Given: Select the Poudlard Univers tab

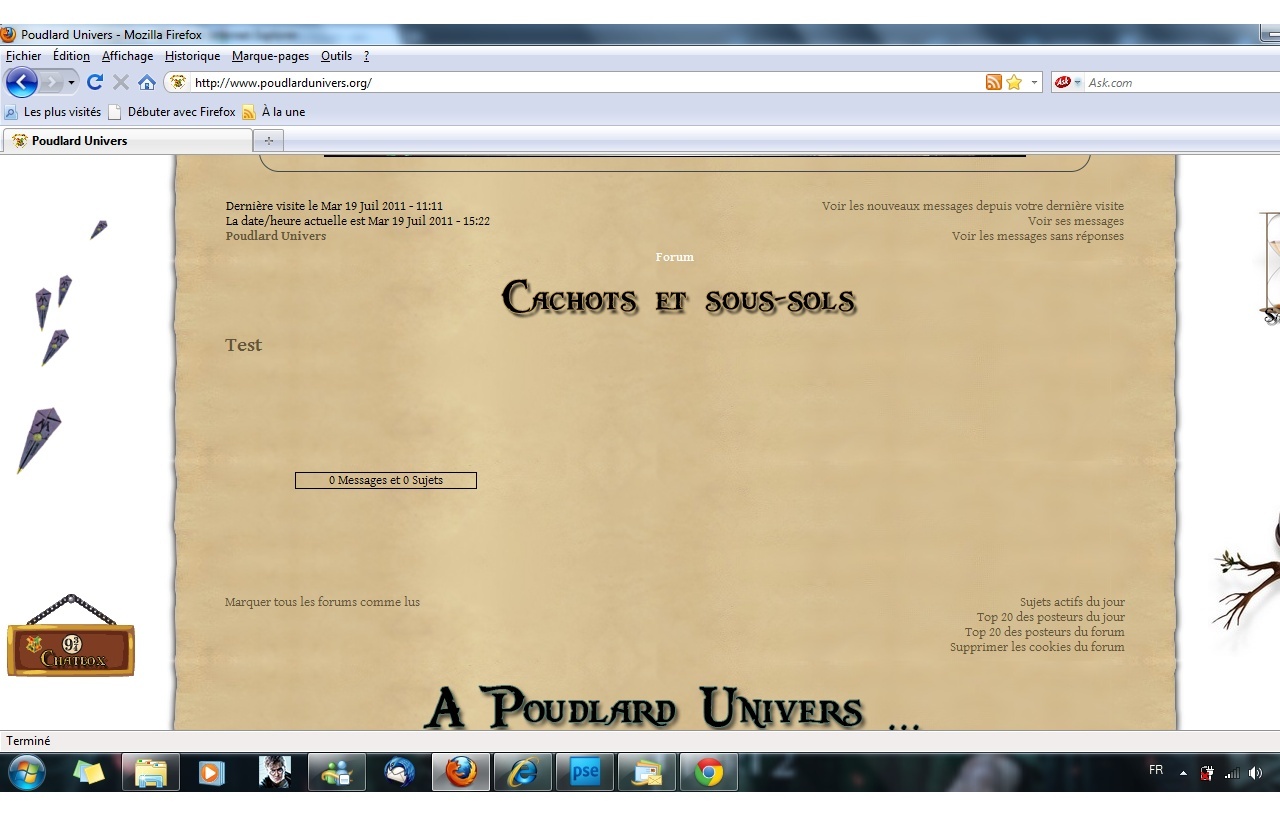Looking at the screenshot, I should pyautogui.click(x=128, y=141).
